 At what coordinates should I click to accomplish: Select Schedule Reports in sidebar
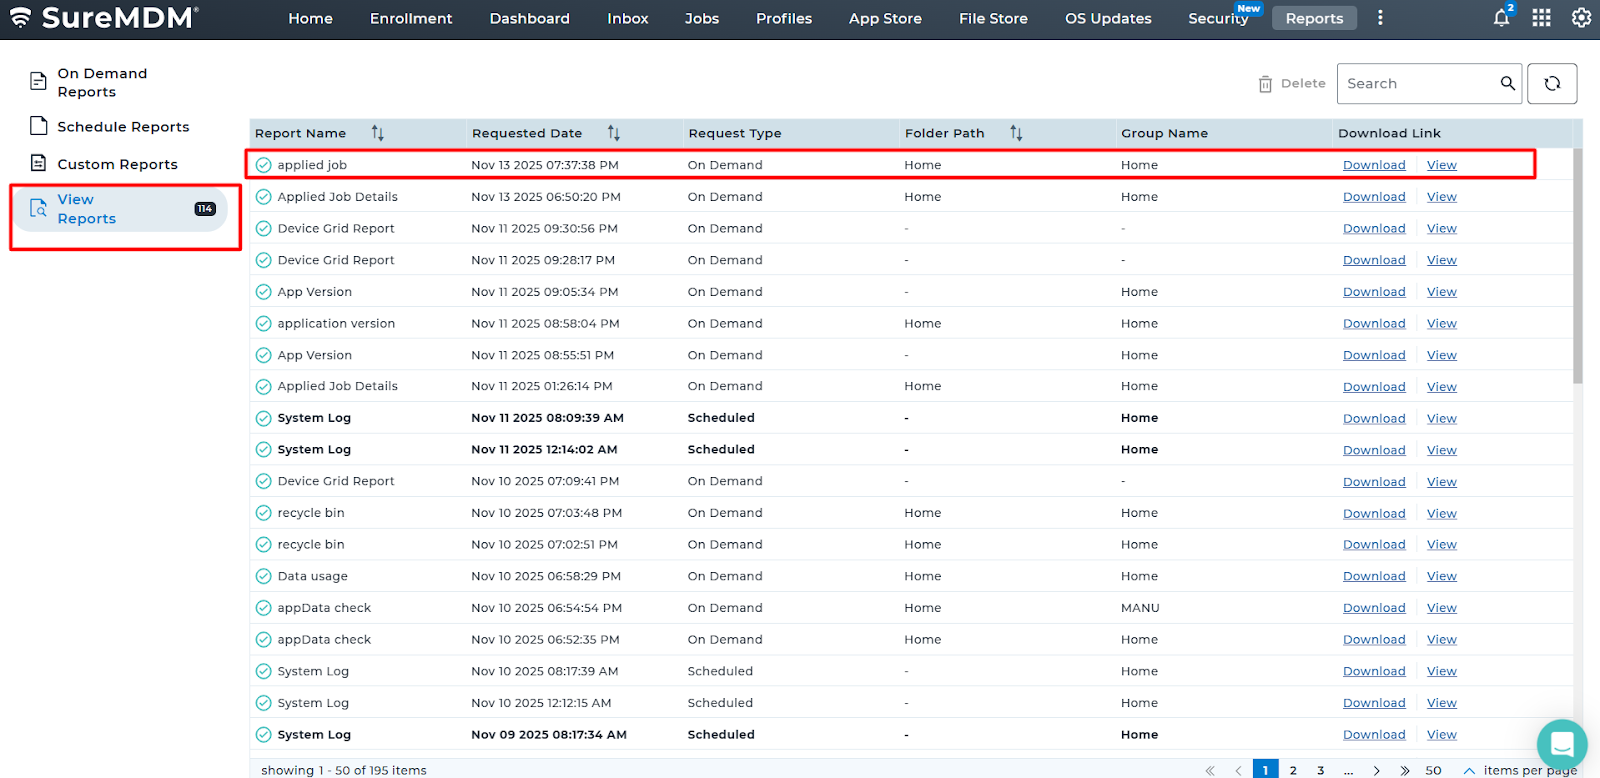123,127
